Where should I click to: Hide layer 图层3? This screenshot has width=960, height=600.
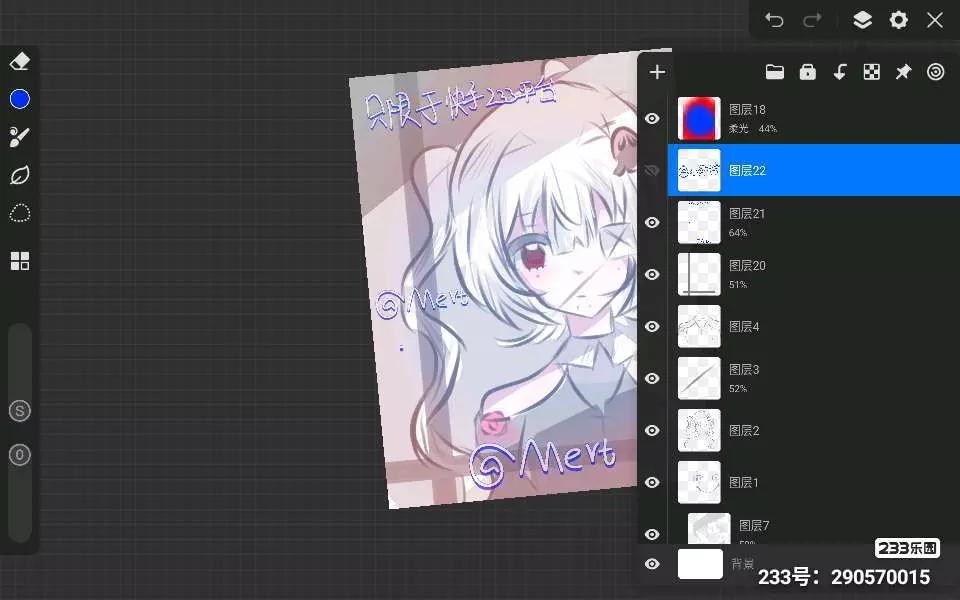652,378
